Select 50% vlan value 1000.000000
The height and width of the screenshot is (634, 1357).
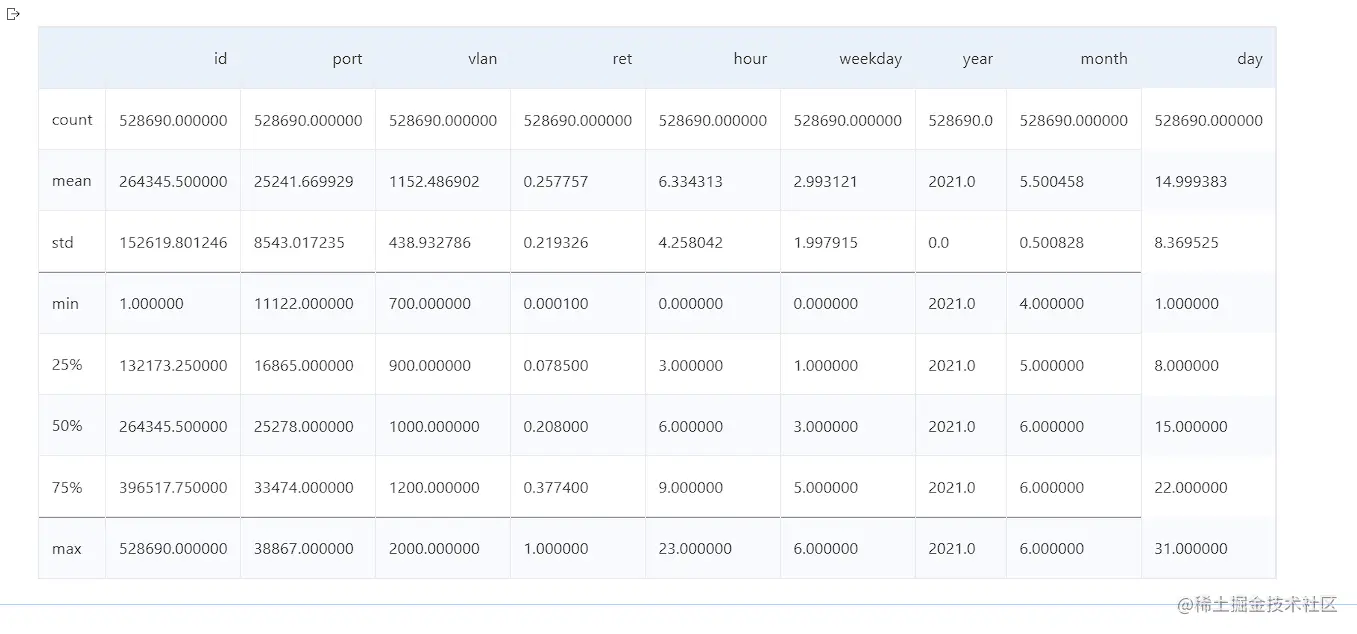(x=434, y=427)
